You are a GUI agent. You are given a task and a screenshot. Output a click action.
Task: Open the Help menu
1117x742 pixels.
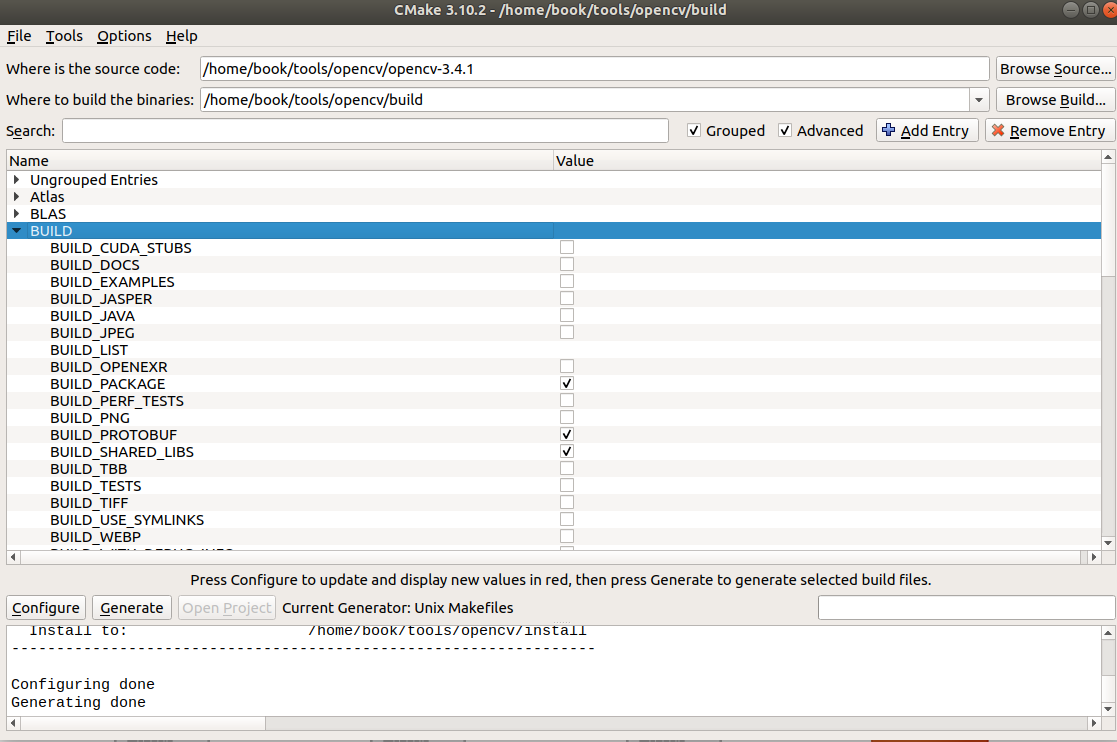(x=182, y=36)
